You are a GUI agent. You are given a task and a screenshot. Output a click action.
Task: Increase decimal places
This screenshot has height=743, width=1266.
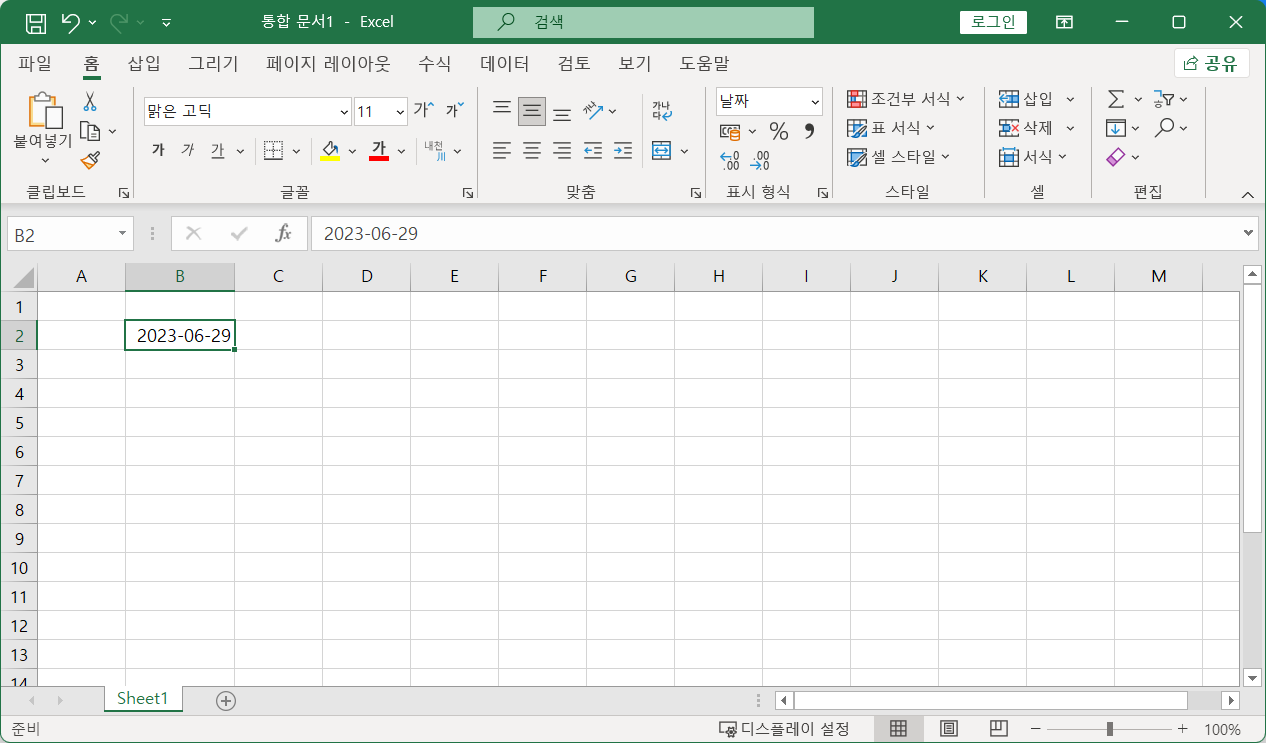click(730, 160)
